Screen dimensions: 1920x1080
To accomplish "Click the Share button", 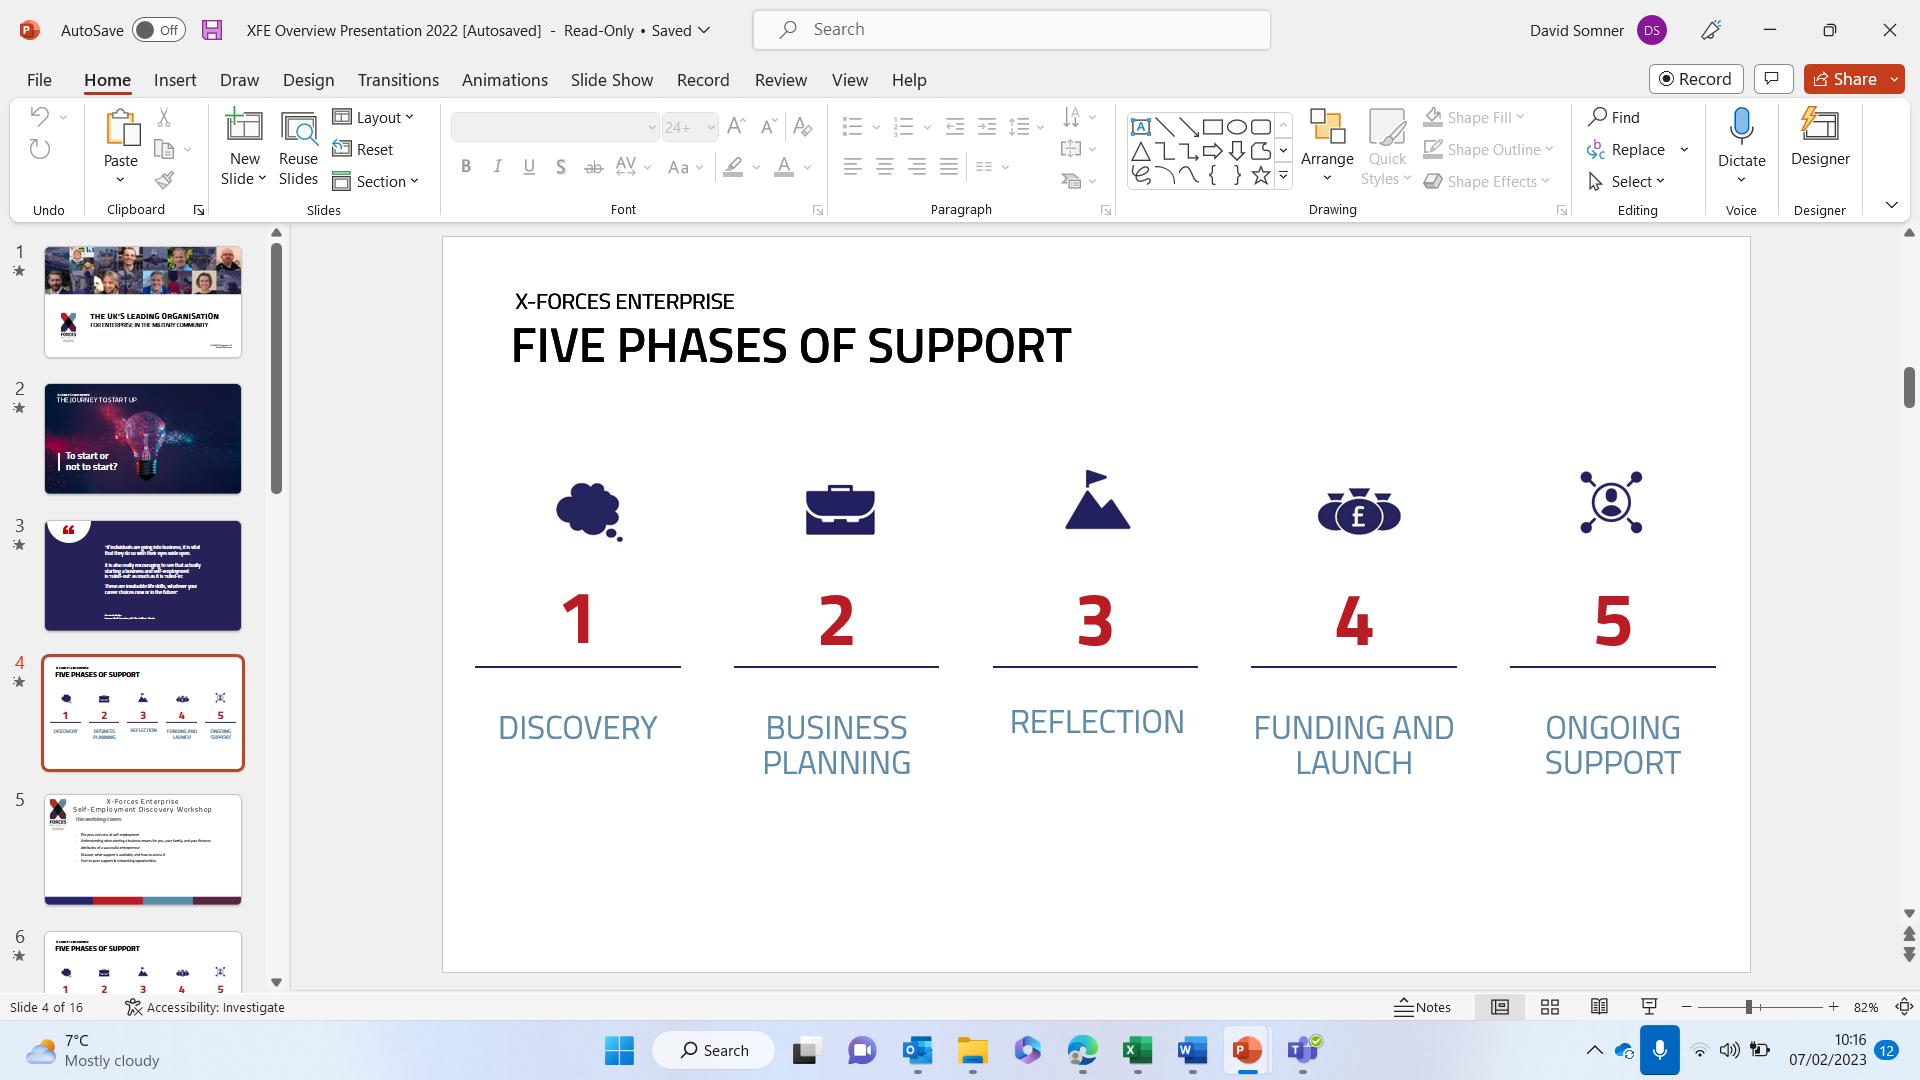I will 1844,79.
